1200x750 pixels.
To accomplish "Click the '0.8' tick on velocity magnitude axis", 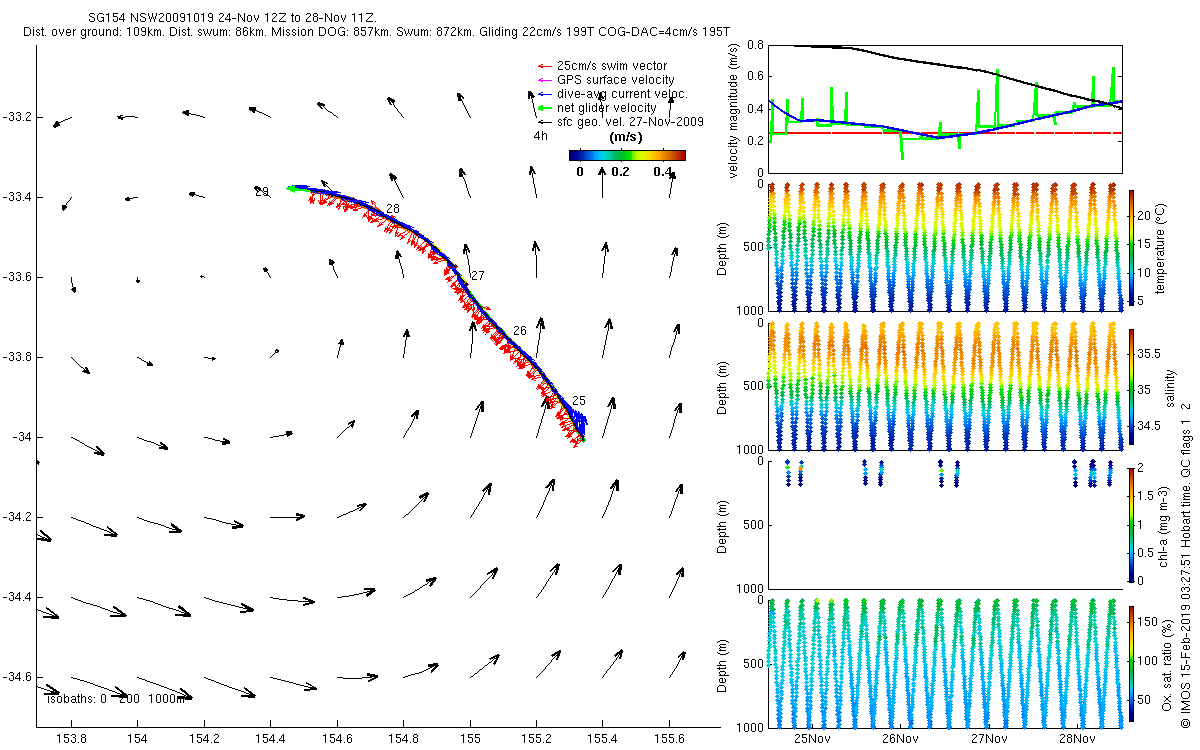I will click(x=756, y=45).
